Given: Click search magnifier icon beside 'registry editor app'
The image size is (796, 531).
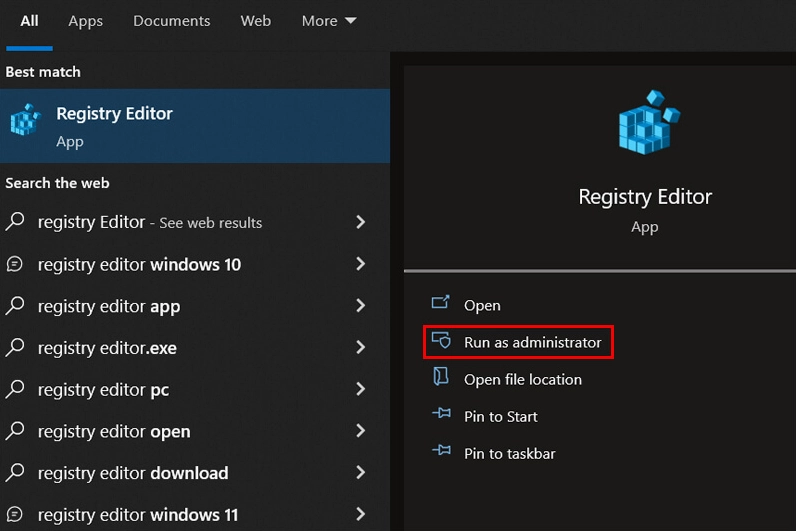Looking at the screenshot, I should pyautogui.click(x=15, y=305).
